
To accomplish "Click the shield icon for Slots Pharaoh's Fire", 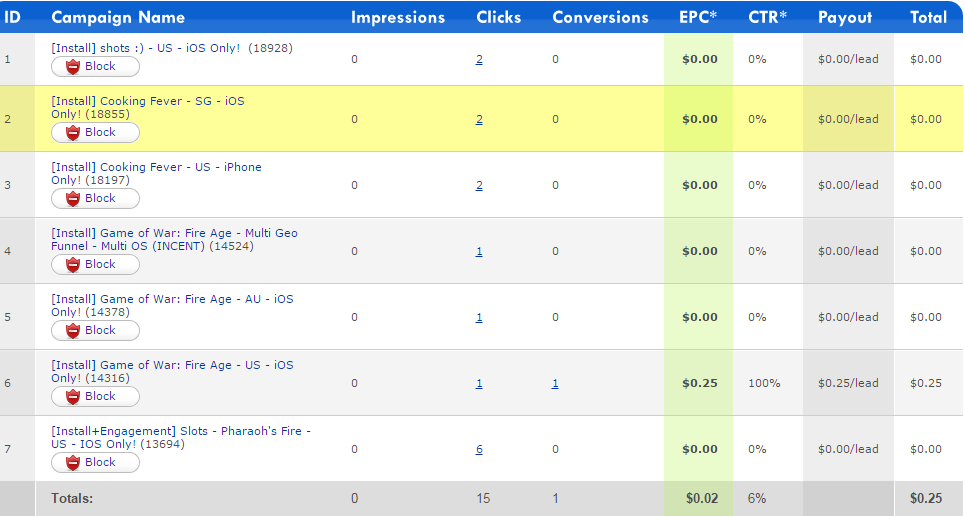I will [x=72, y=463].
